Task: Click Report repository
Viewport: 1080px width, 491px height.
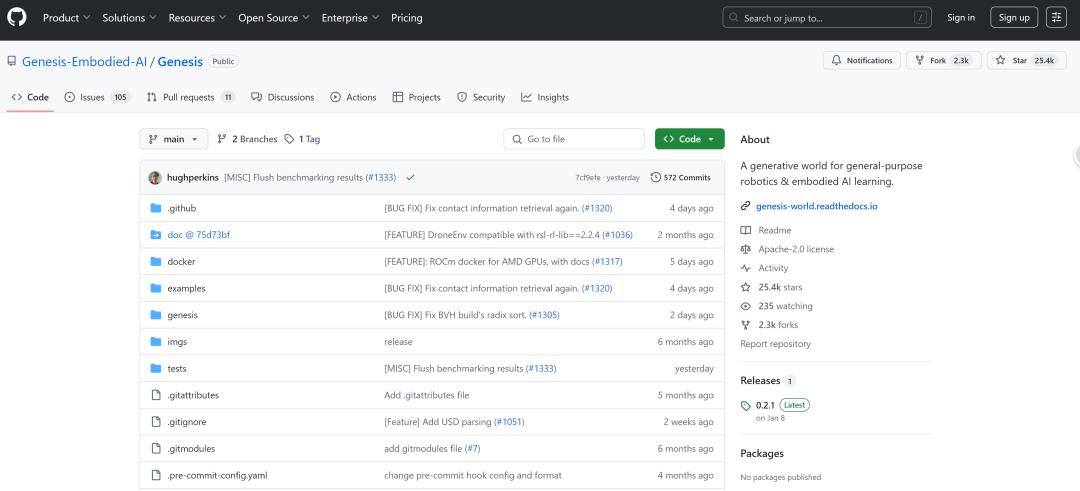Action: coord(776,344)
